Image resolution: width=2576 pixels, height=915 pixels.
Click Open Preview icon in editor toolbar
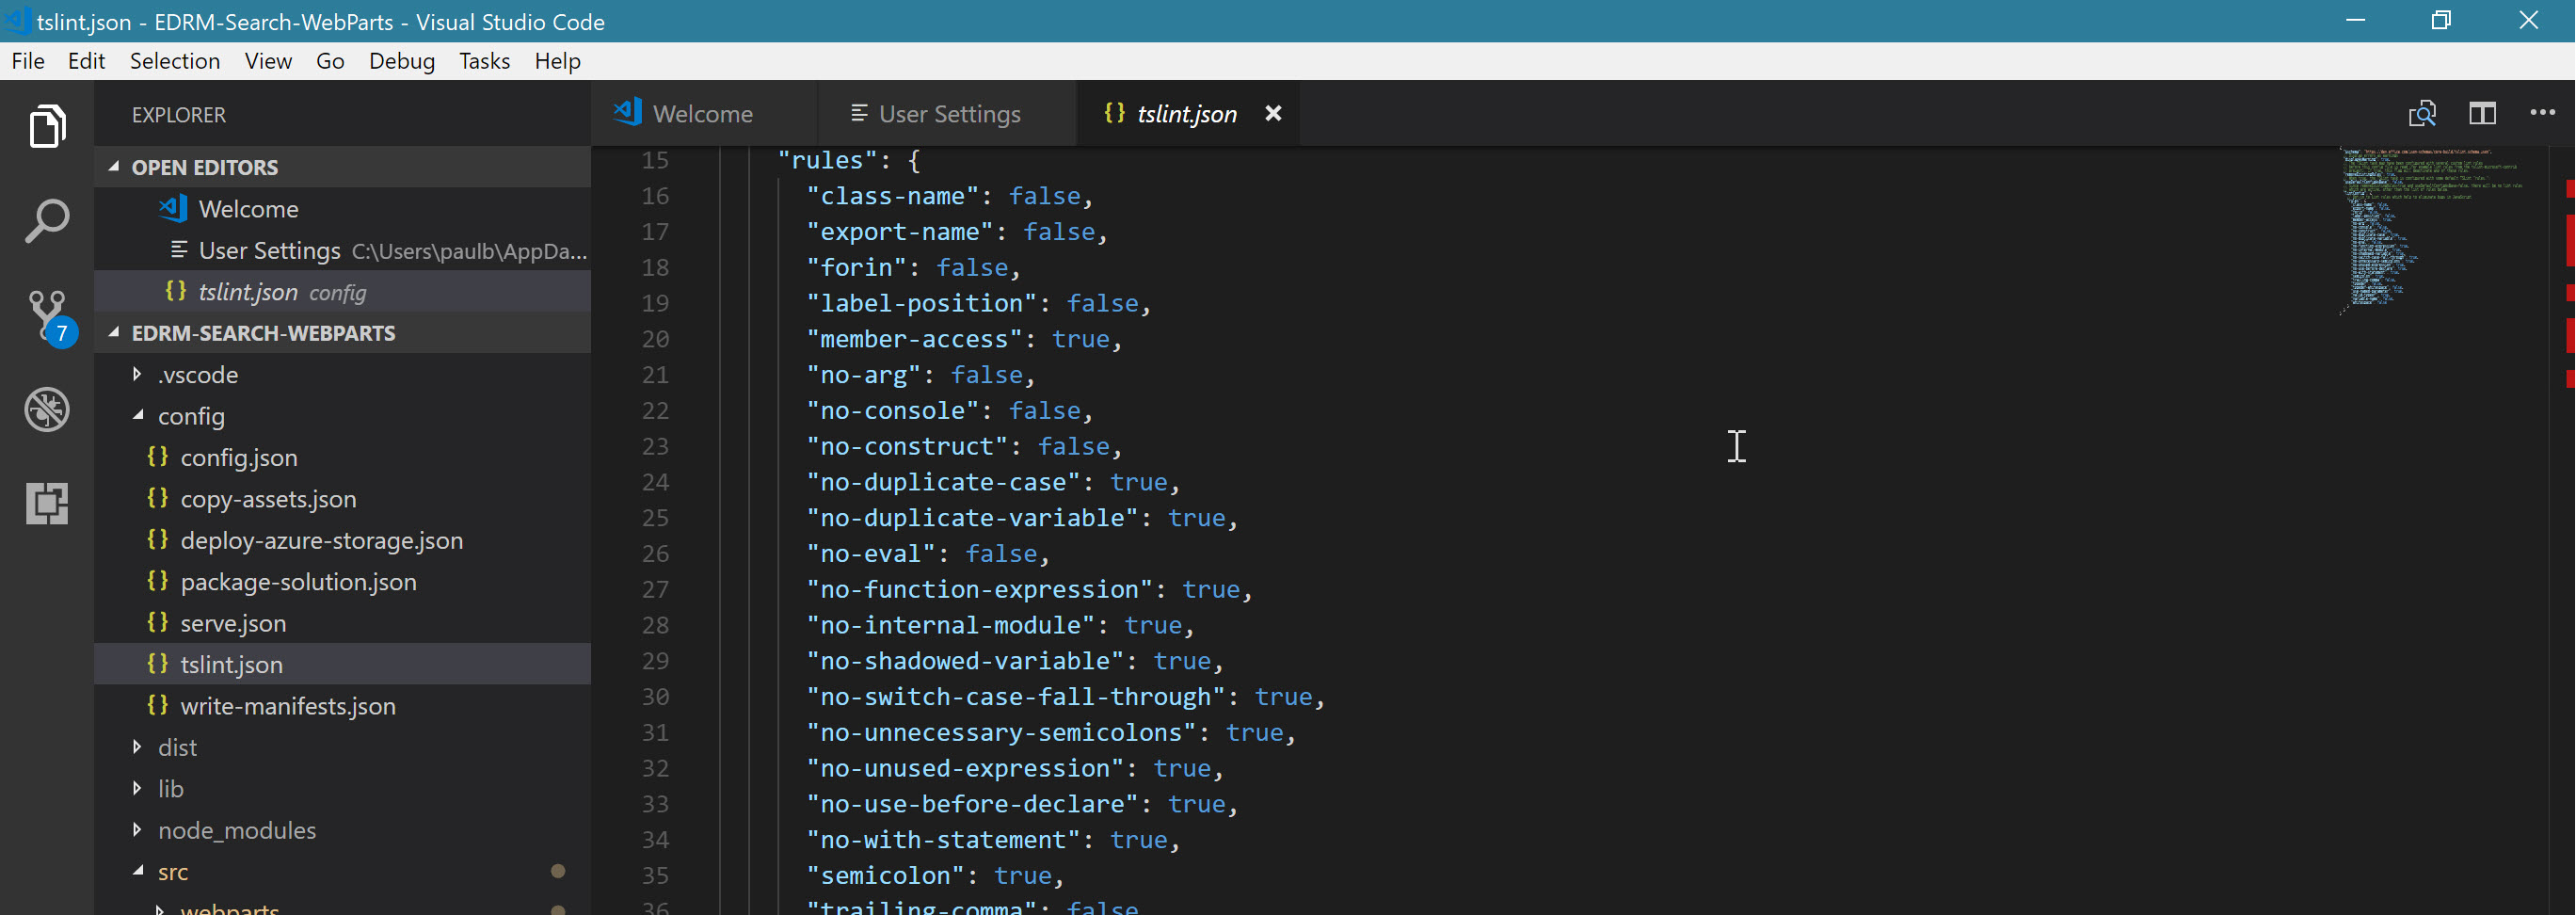[x=2422, y=114]
